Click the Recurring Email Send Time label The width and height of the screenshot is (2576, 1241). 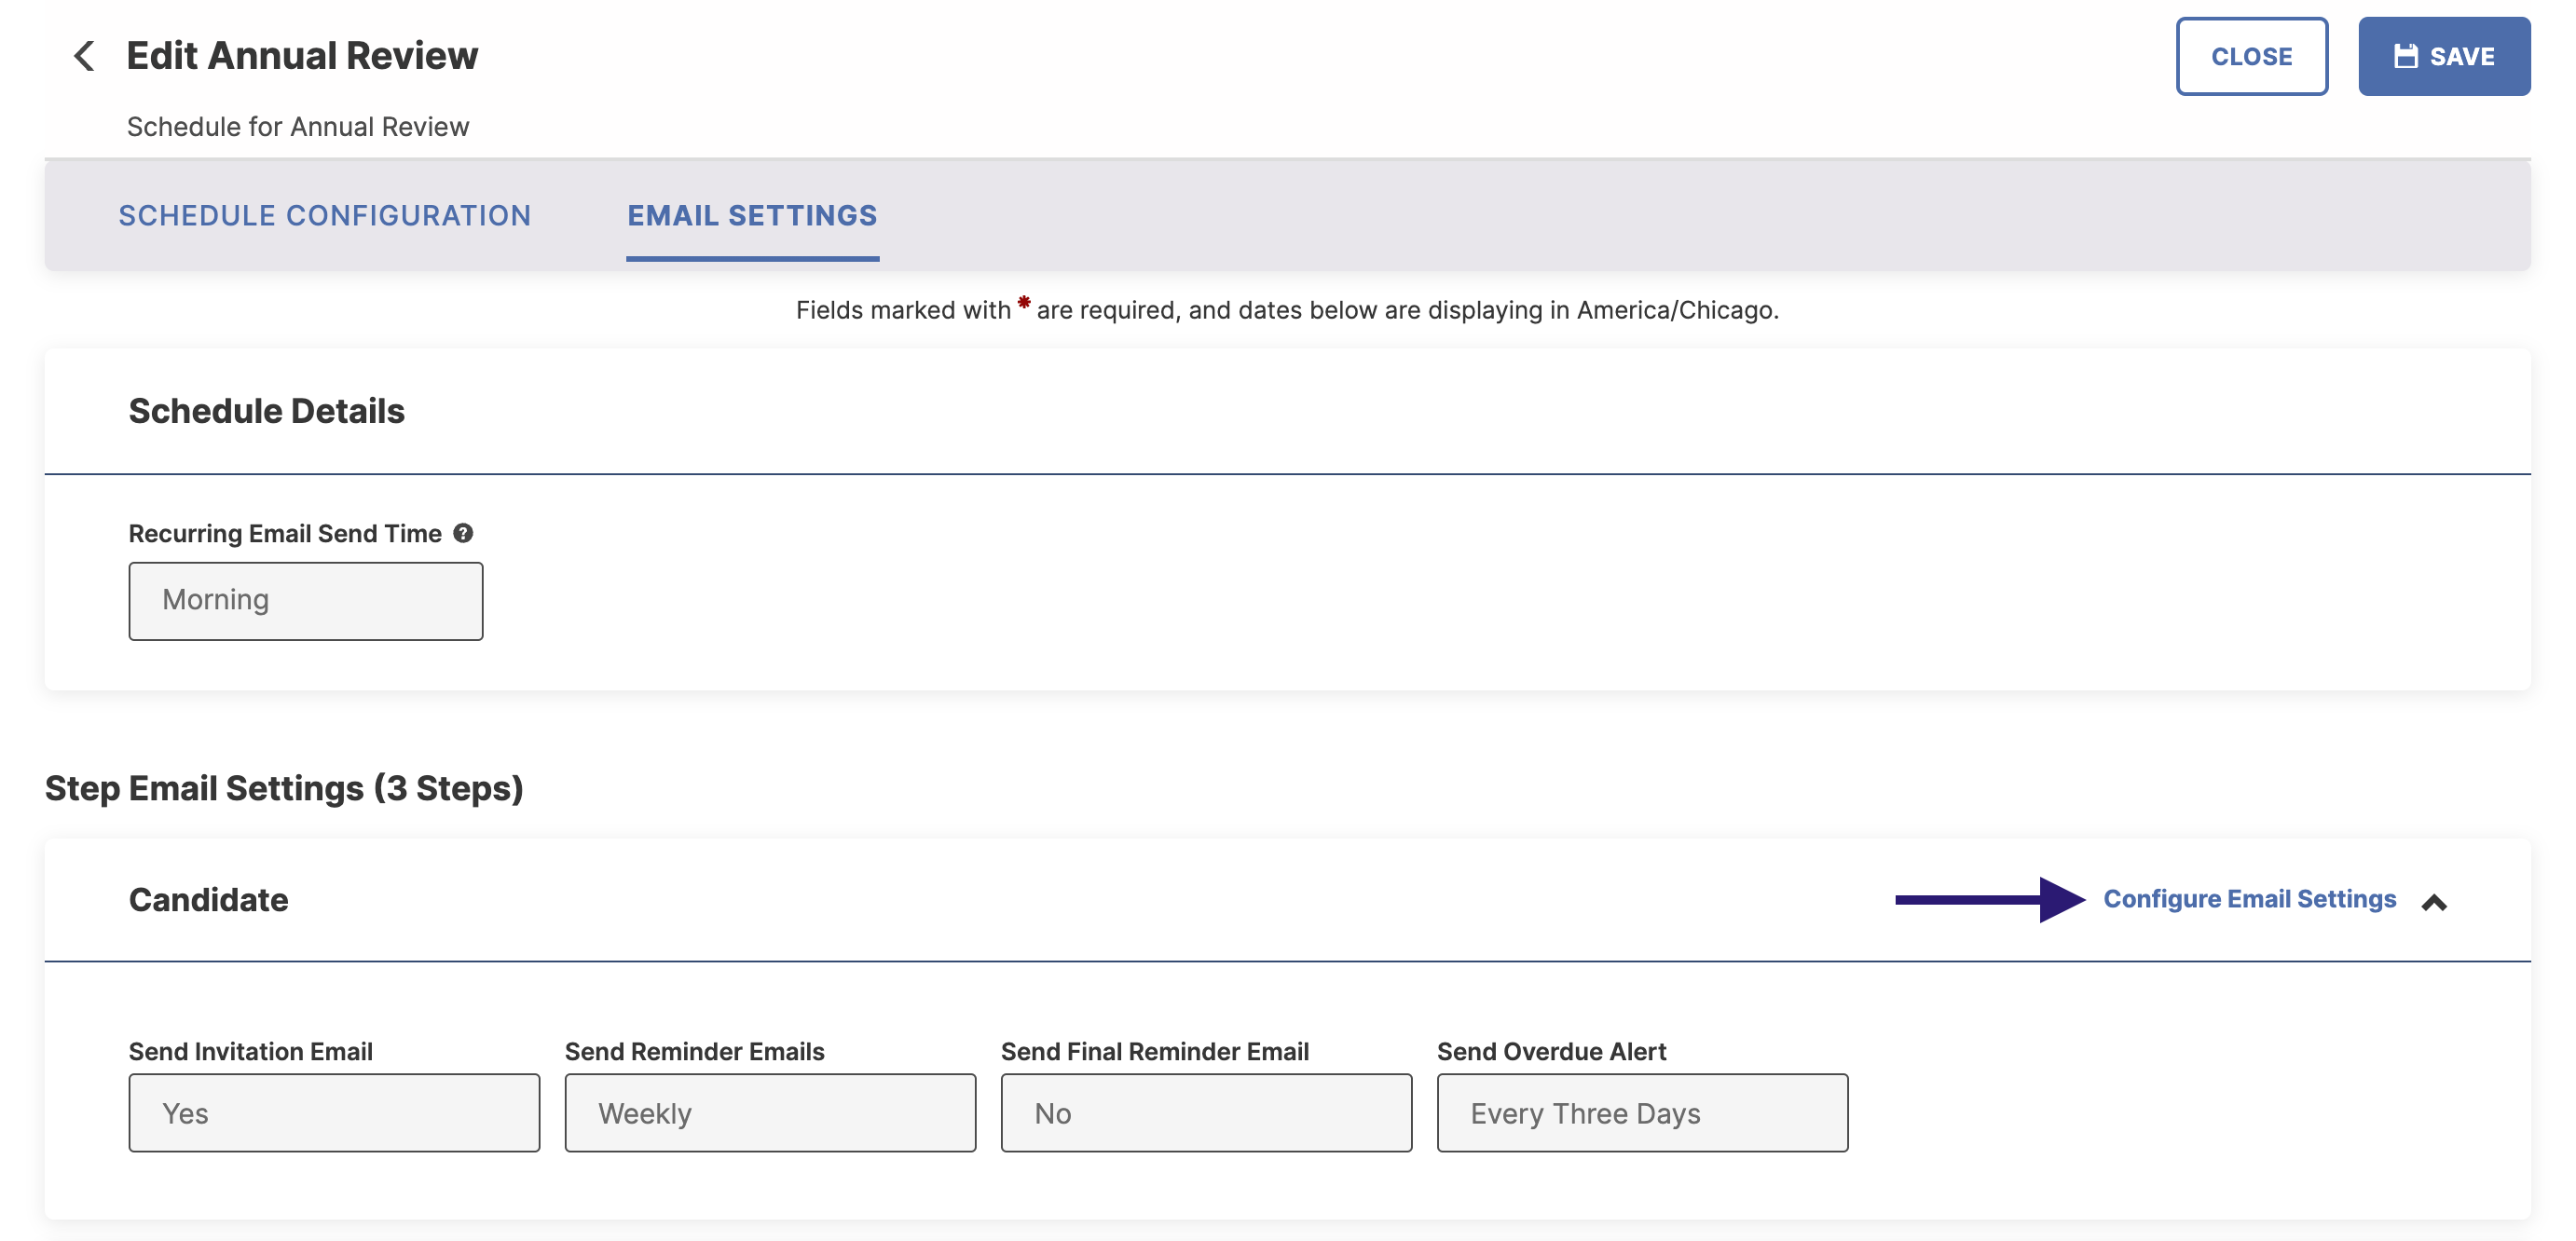(285, 534)
